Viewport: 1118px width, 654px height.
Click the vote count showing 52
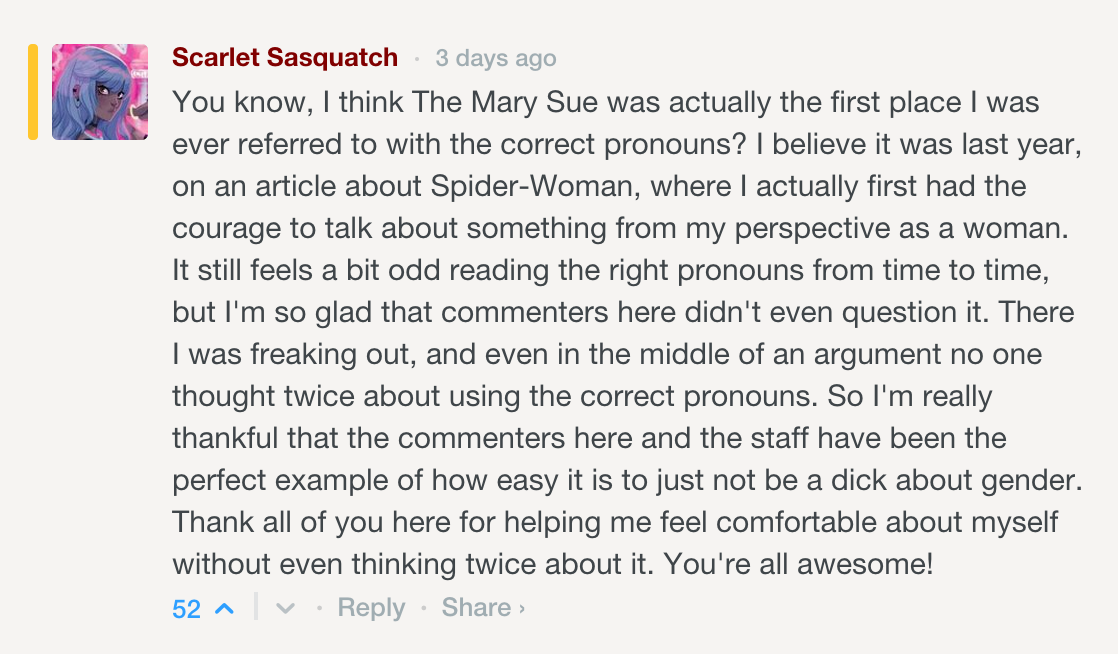point(187,609)
